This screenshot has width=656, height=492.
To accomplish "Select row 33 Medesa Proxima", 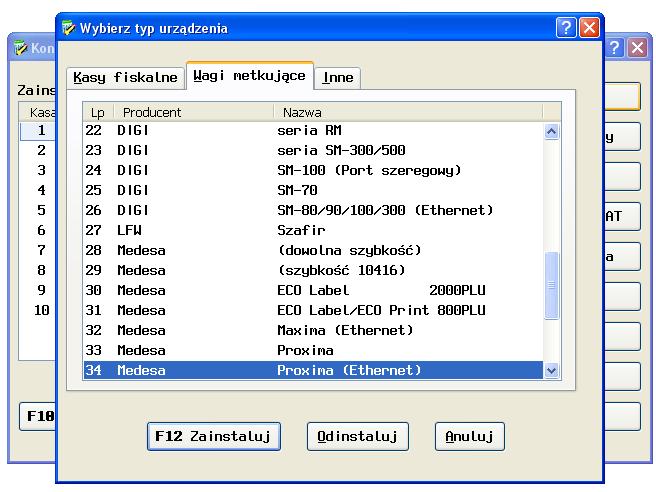I will click(x=313, y=351).
